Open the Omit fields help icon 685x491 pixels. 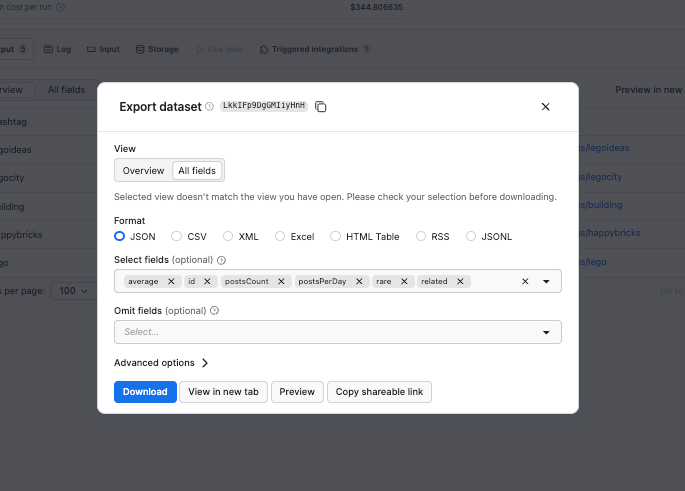[214, 311]
